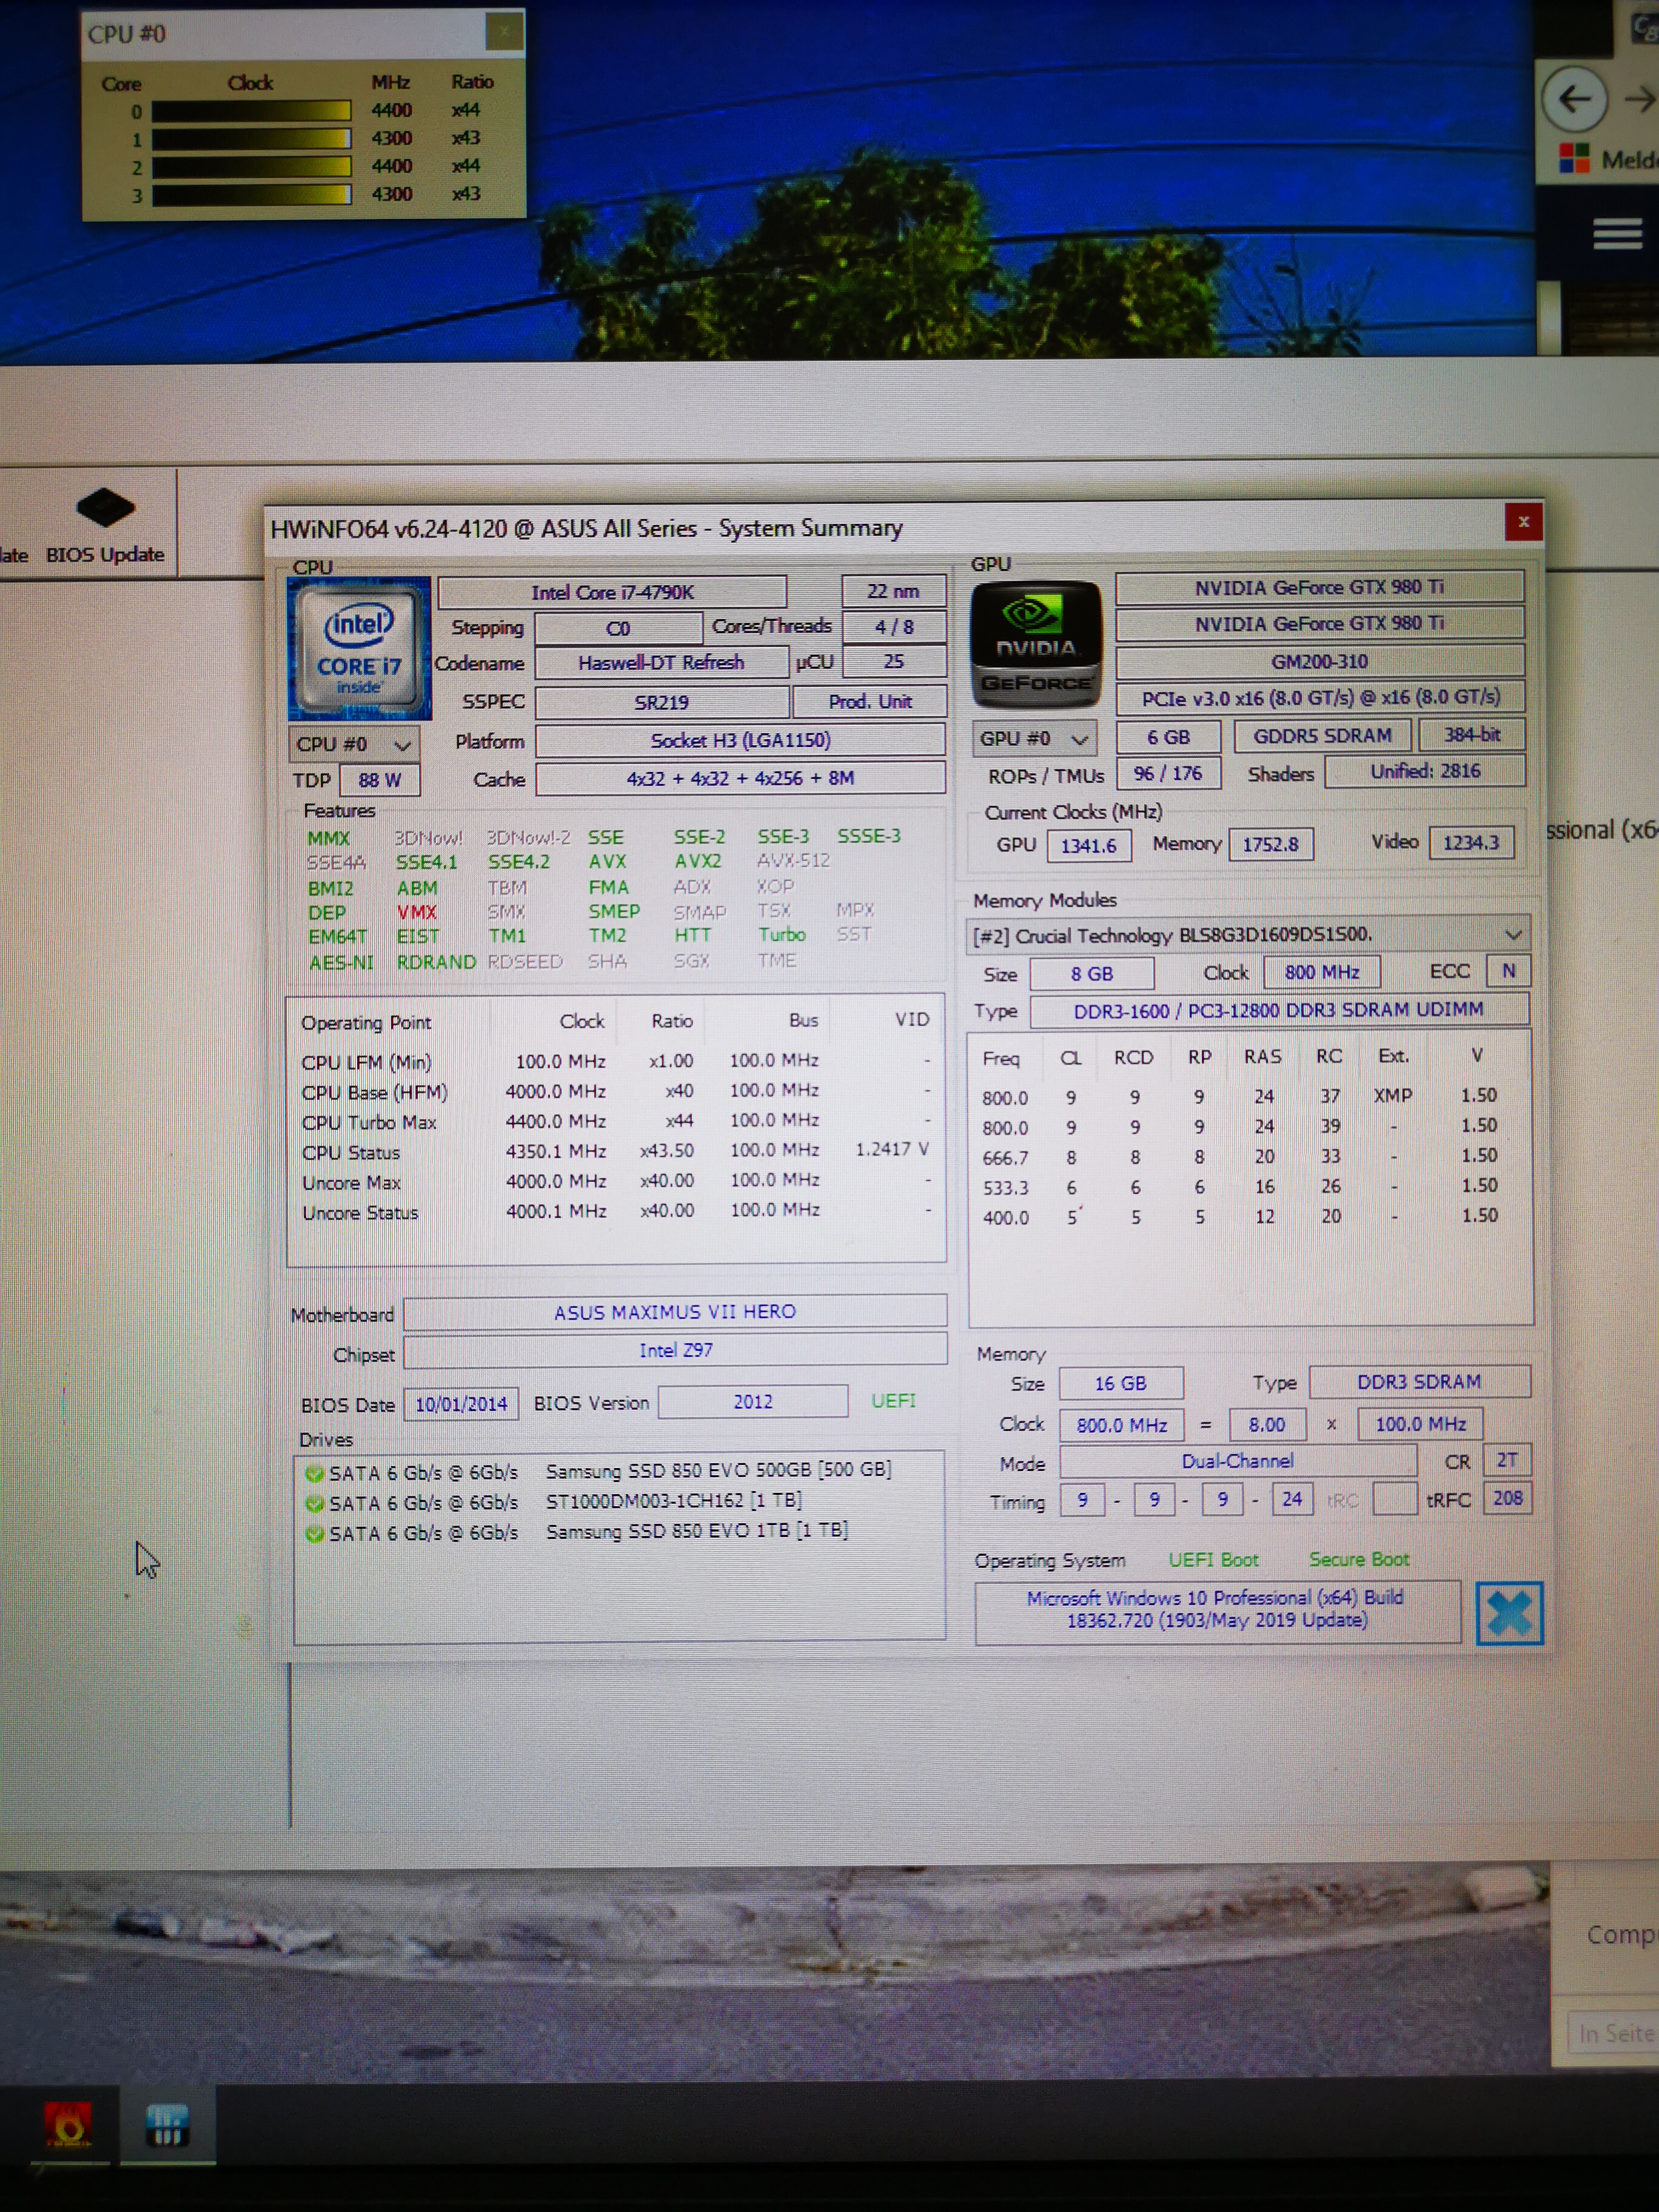
Task: Click the BIOS Update chip icon
Action: [105, 507]
